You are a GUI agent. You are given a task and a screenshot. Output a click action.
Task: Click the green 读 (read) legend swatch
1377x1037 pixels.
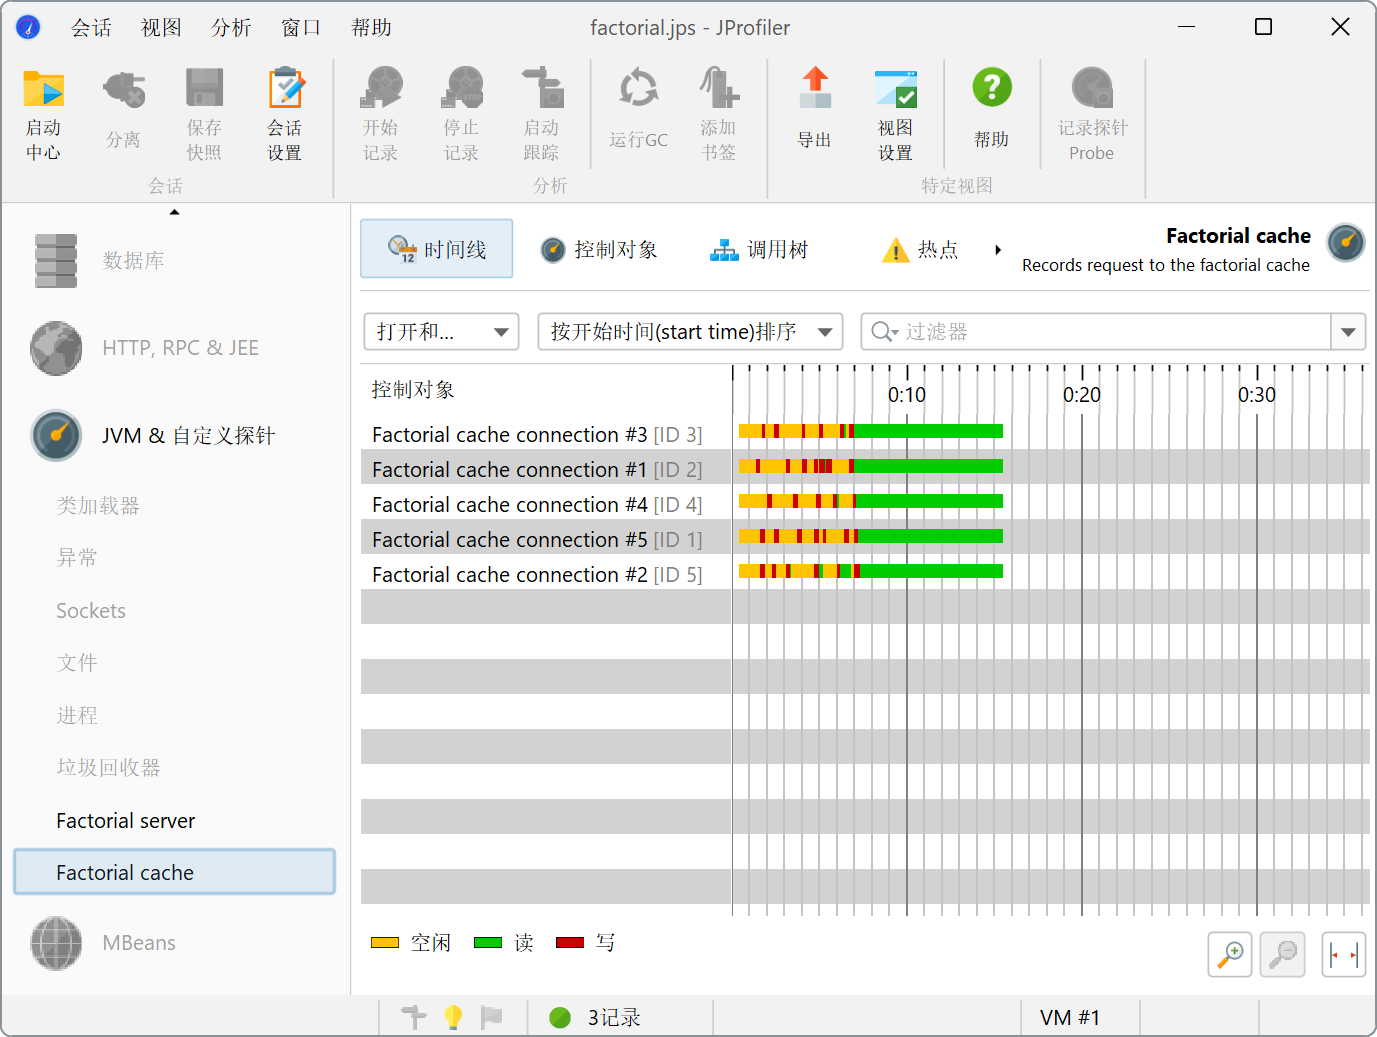tap(488, 943)
